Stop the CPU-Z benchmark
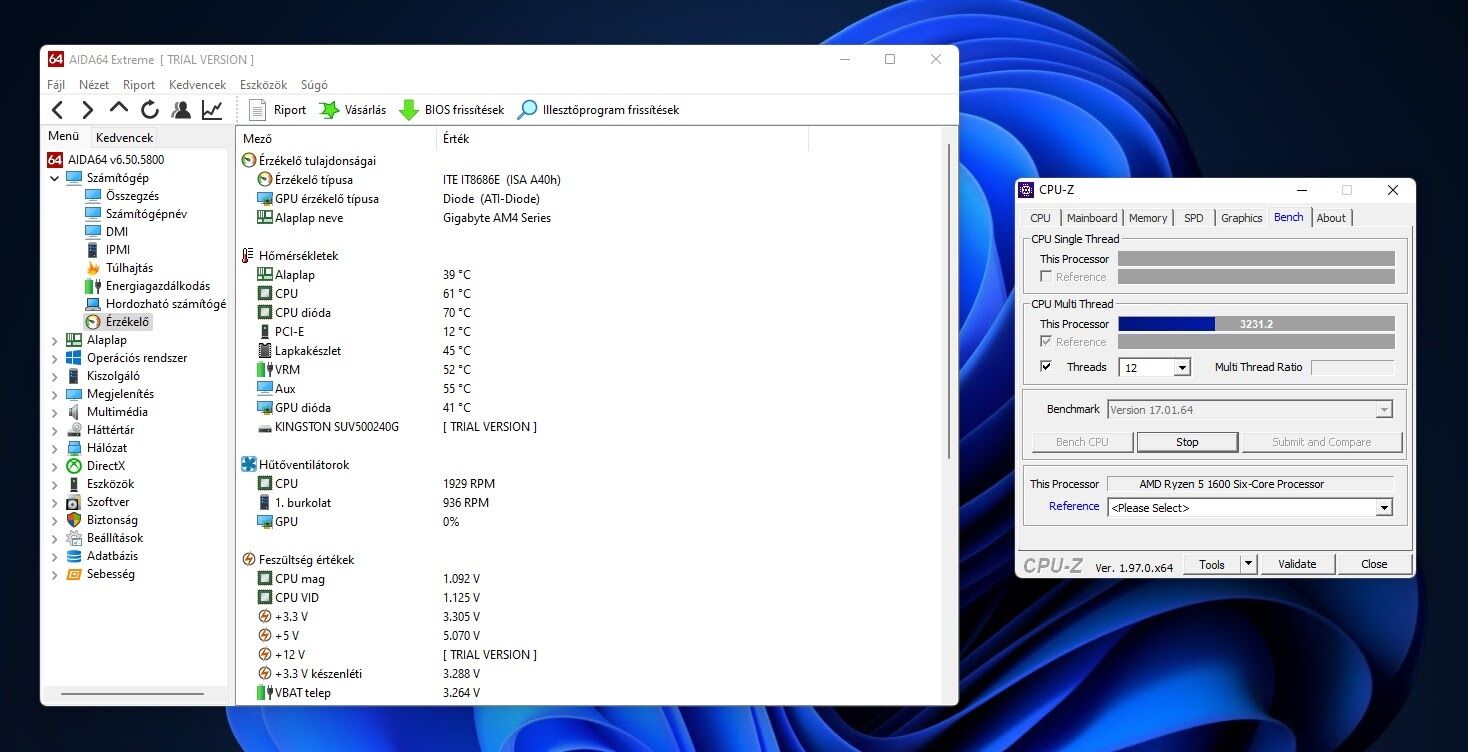This screenshot has height=752, width=1468. pos(1187,442)
